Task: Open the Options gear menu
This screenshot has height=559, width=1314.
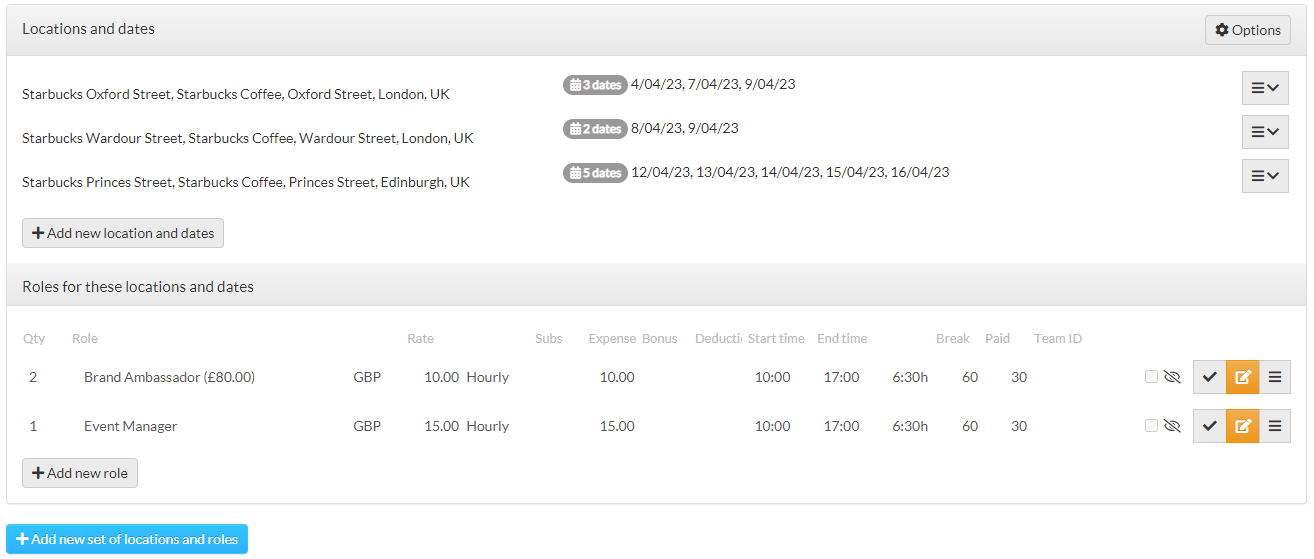Action: point(1247,30)
